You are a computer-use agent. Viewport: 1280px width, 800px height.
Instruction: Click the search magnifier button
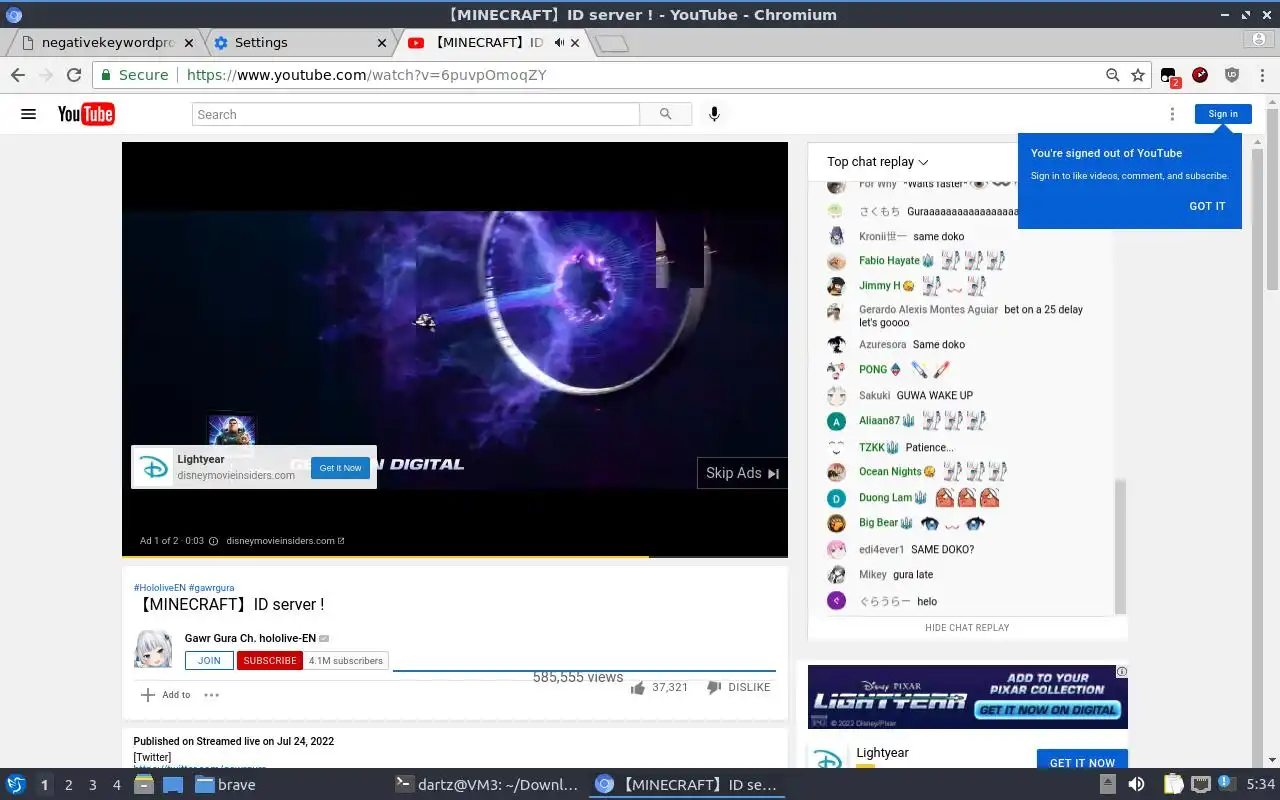(666, 114)
